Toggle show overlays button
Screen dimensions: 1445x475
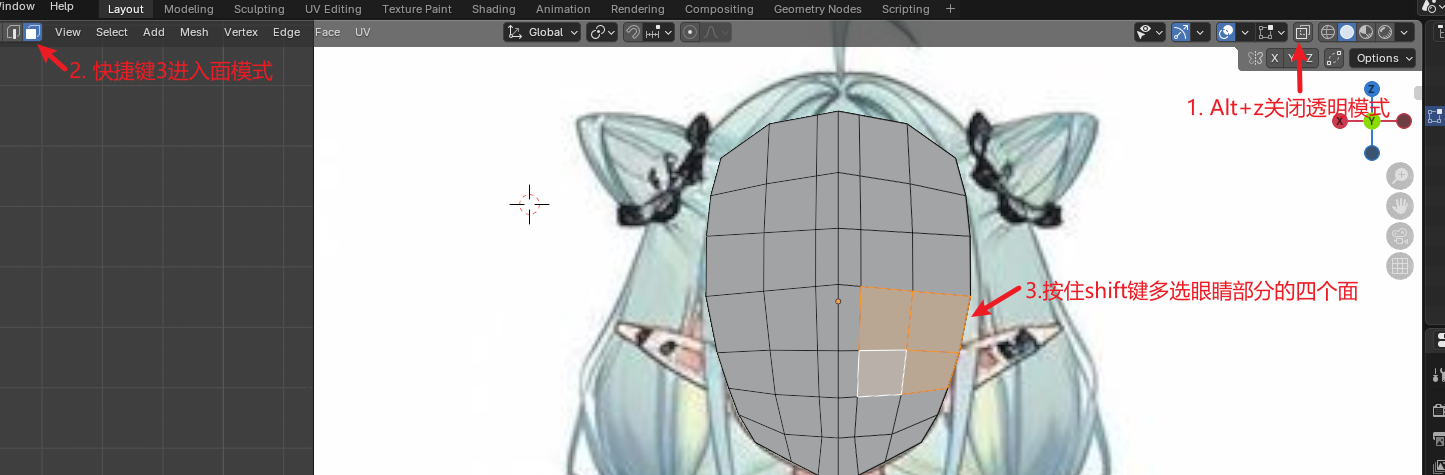[x=1226, y=32]
